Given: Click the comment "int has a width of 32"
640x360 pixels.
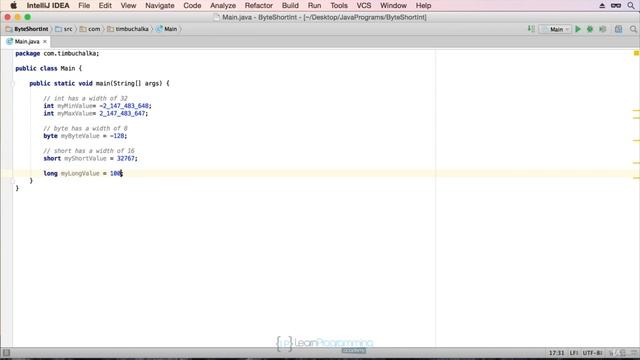Looking at the screenshot, I should point(85,98).
